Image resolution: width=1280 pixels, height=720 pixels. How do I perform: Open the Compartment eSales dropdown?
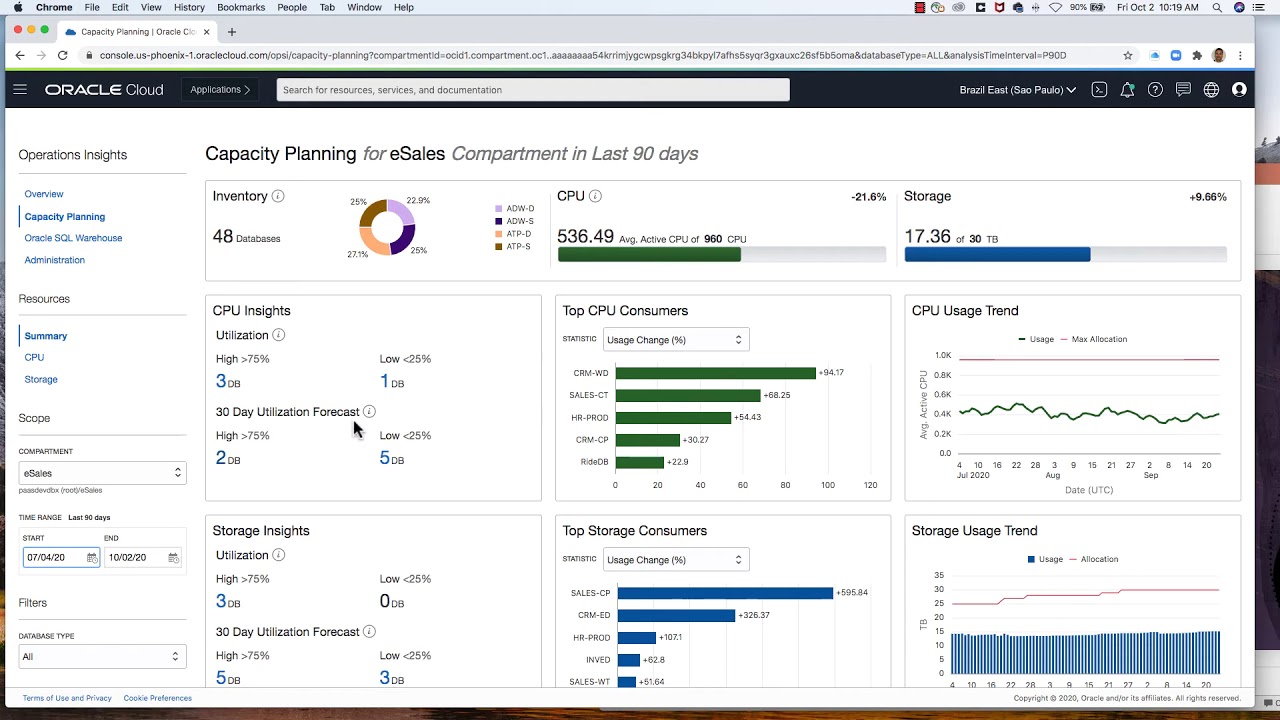click(x=102, y=473)
